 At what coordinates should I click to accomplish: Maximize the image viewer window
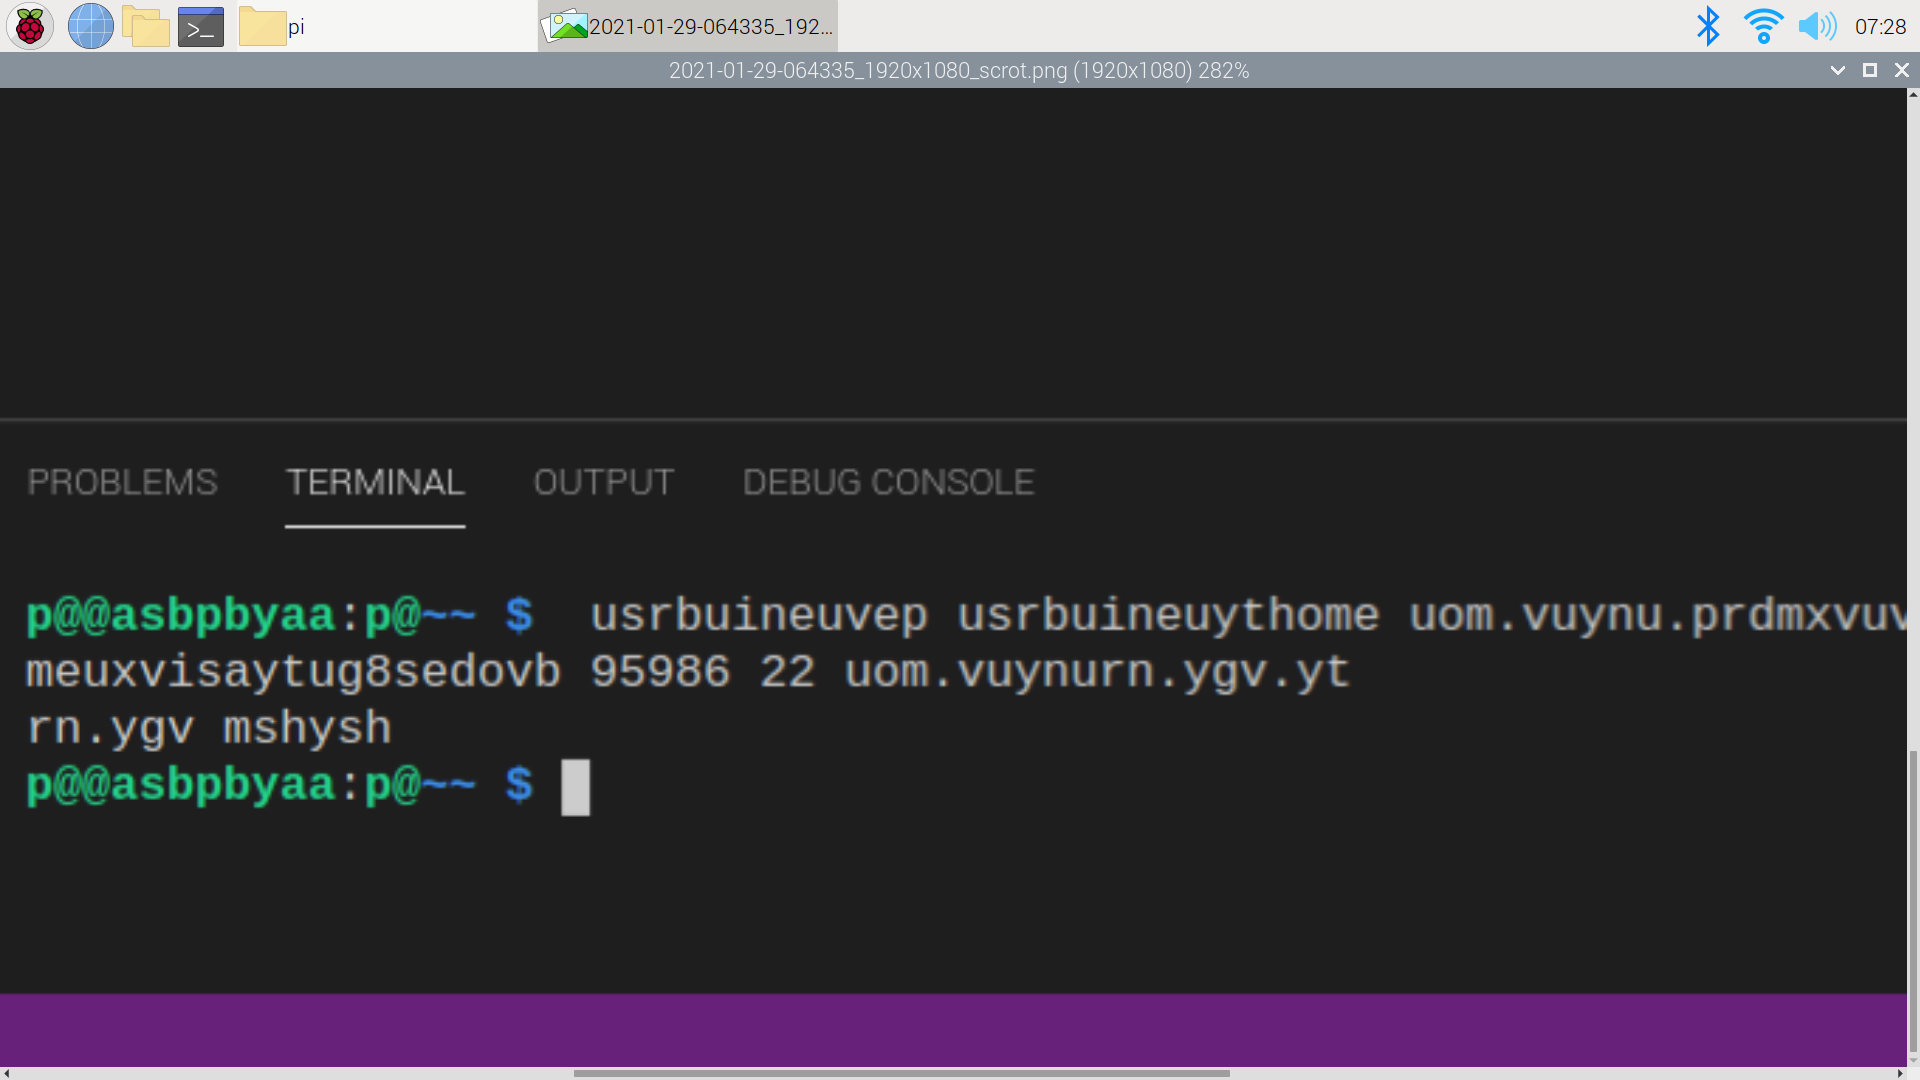click(1869, 70)
